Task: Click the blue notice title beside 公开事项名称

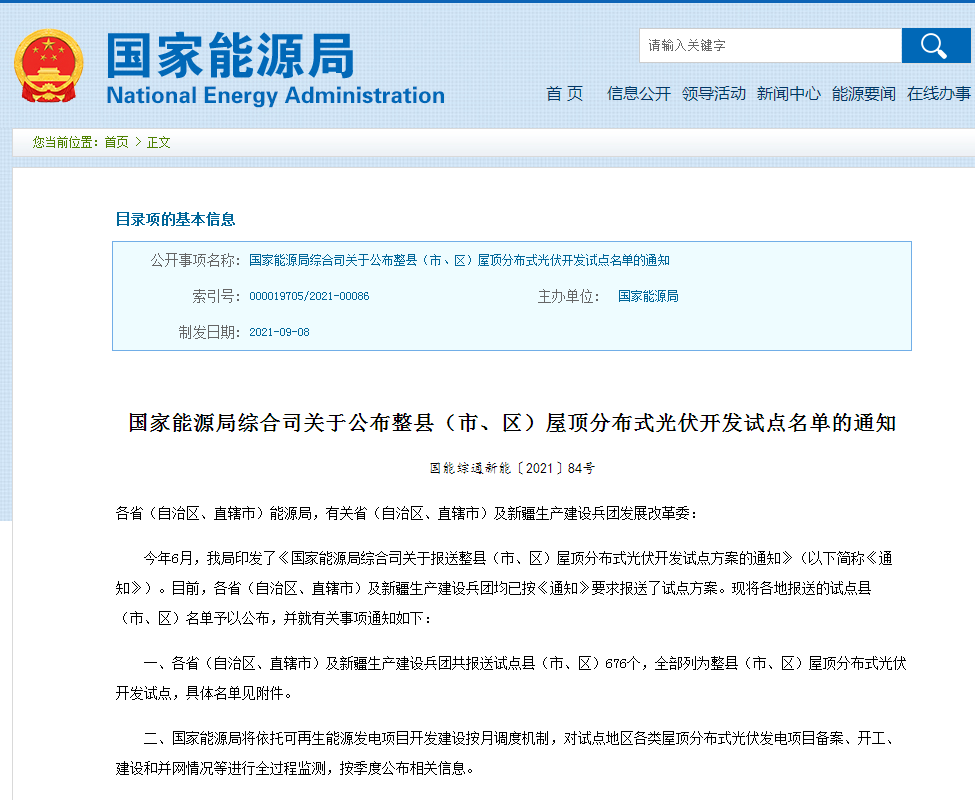Action: point(459,260)
